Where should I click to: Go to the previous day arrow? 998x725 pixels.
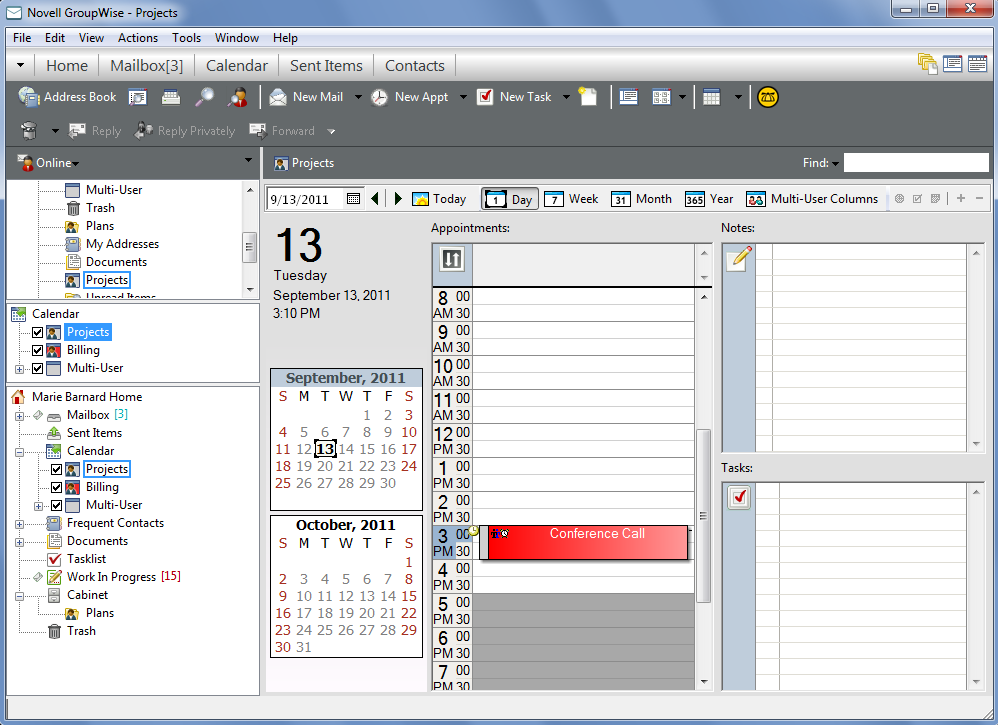(x=375, y=199)
